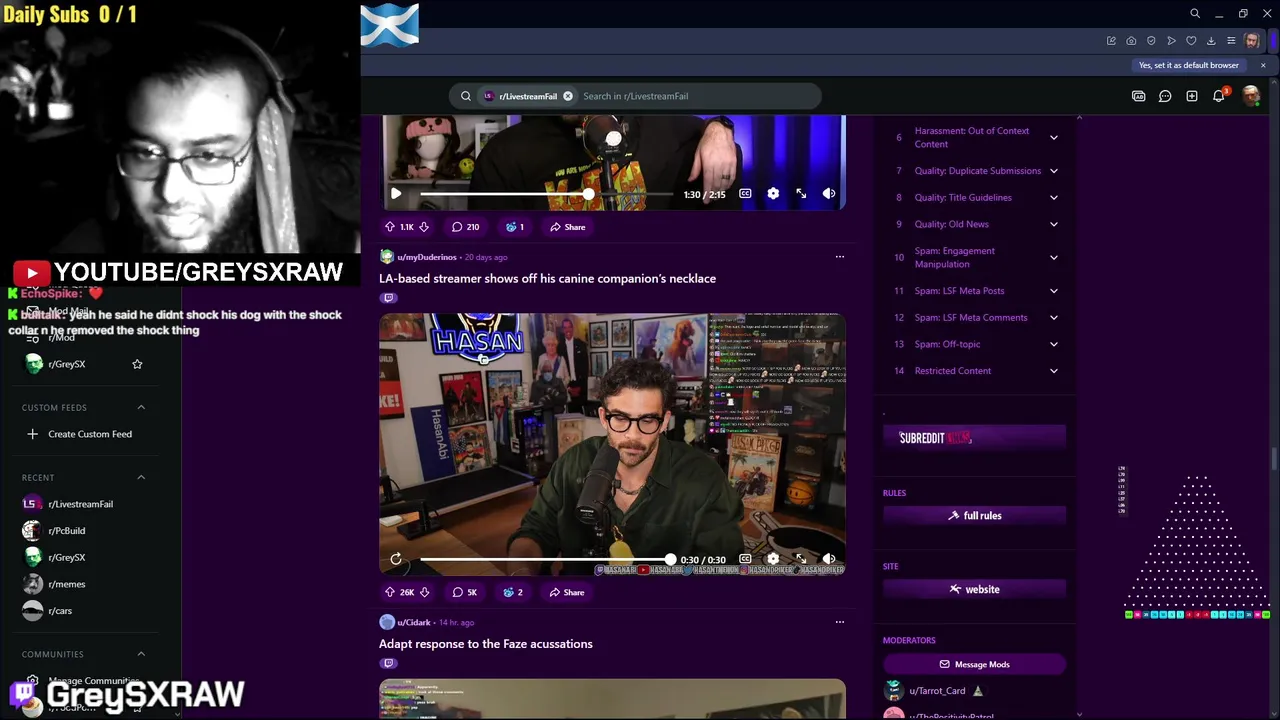Open options menu for u/myDuderinos post

[x=840, y=257]
